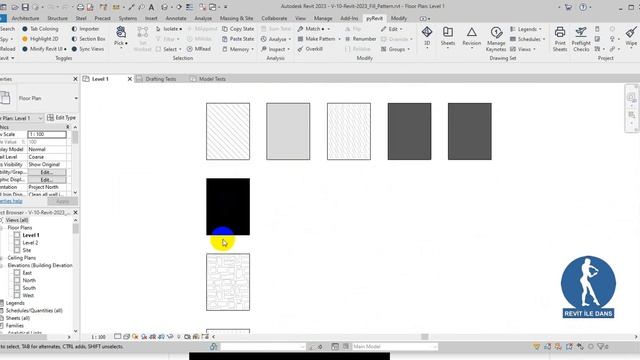Open the Annotate ribbon tab

point(176,18)
